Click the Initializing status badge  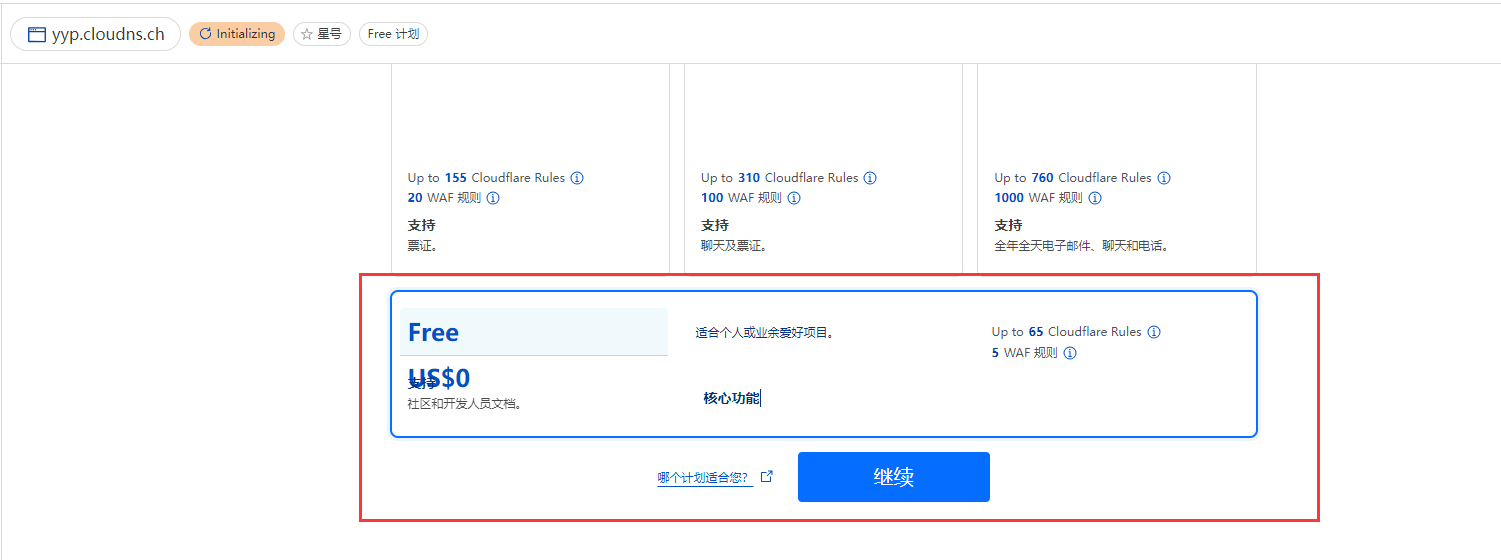[237, 34]
